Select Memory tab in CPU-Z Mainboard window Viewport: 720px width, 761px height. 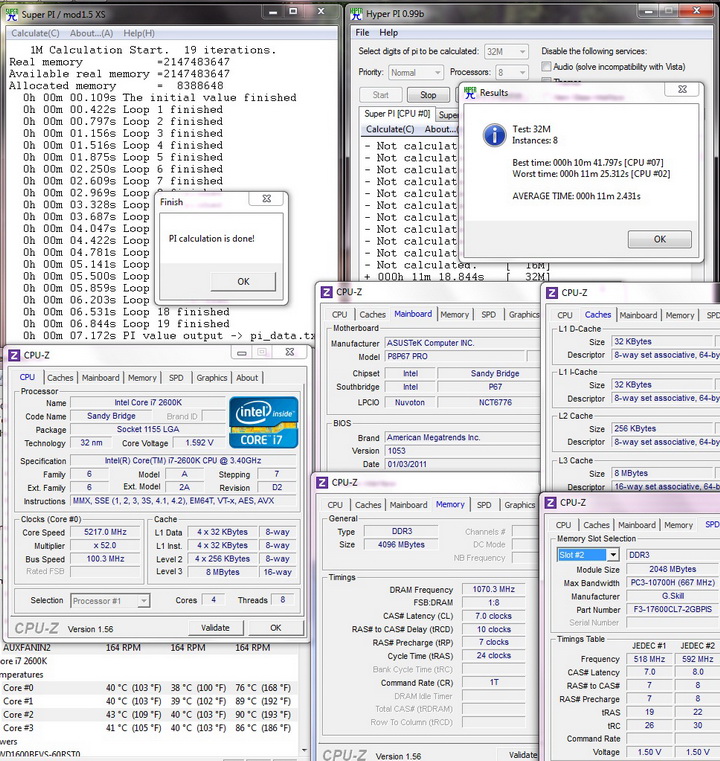pos(455,314)
